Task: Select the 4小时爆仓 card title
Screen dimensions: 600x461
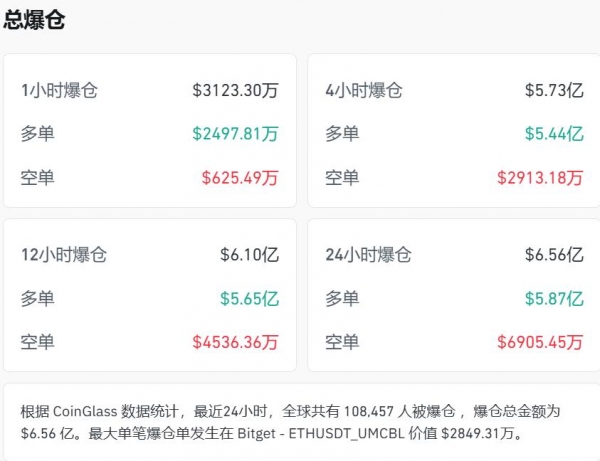Action: coord(364,91)
